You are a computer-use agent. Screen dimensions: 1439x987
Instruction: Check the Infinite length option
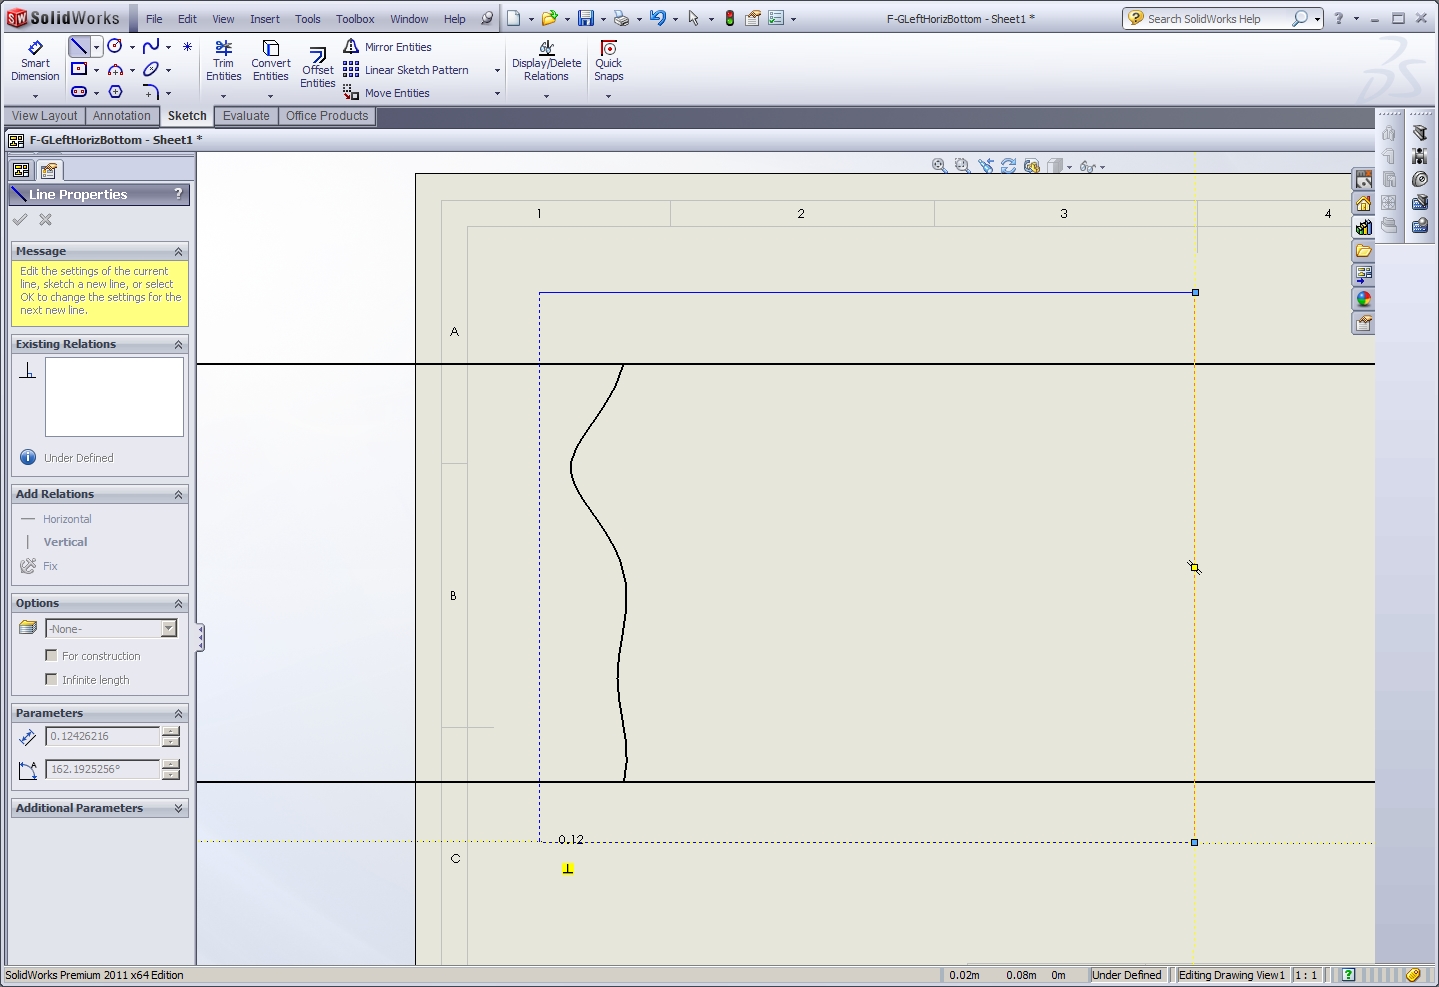point(51,680)
